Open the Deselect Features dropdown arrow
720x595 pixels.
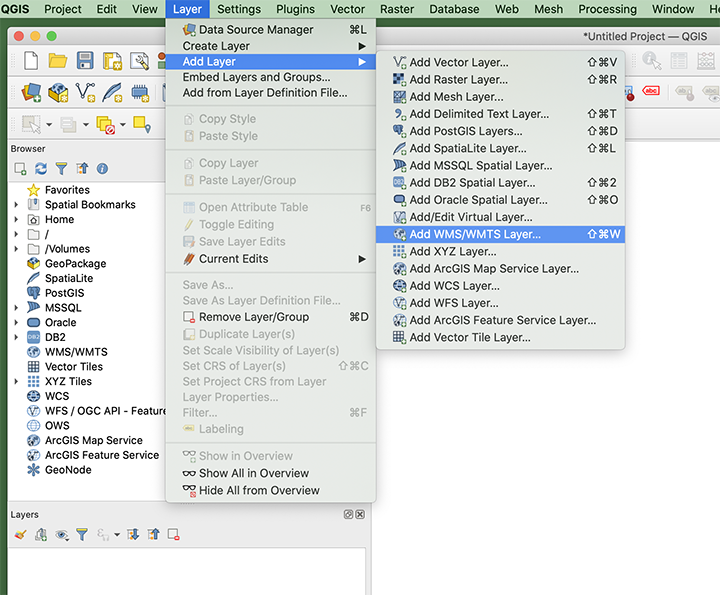[x=123, y=124]
